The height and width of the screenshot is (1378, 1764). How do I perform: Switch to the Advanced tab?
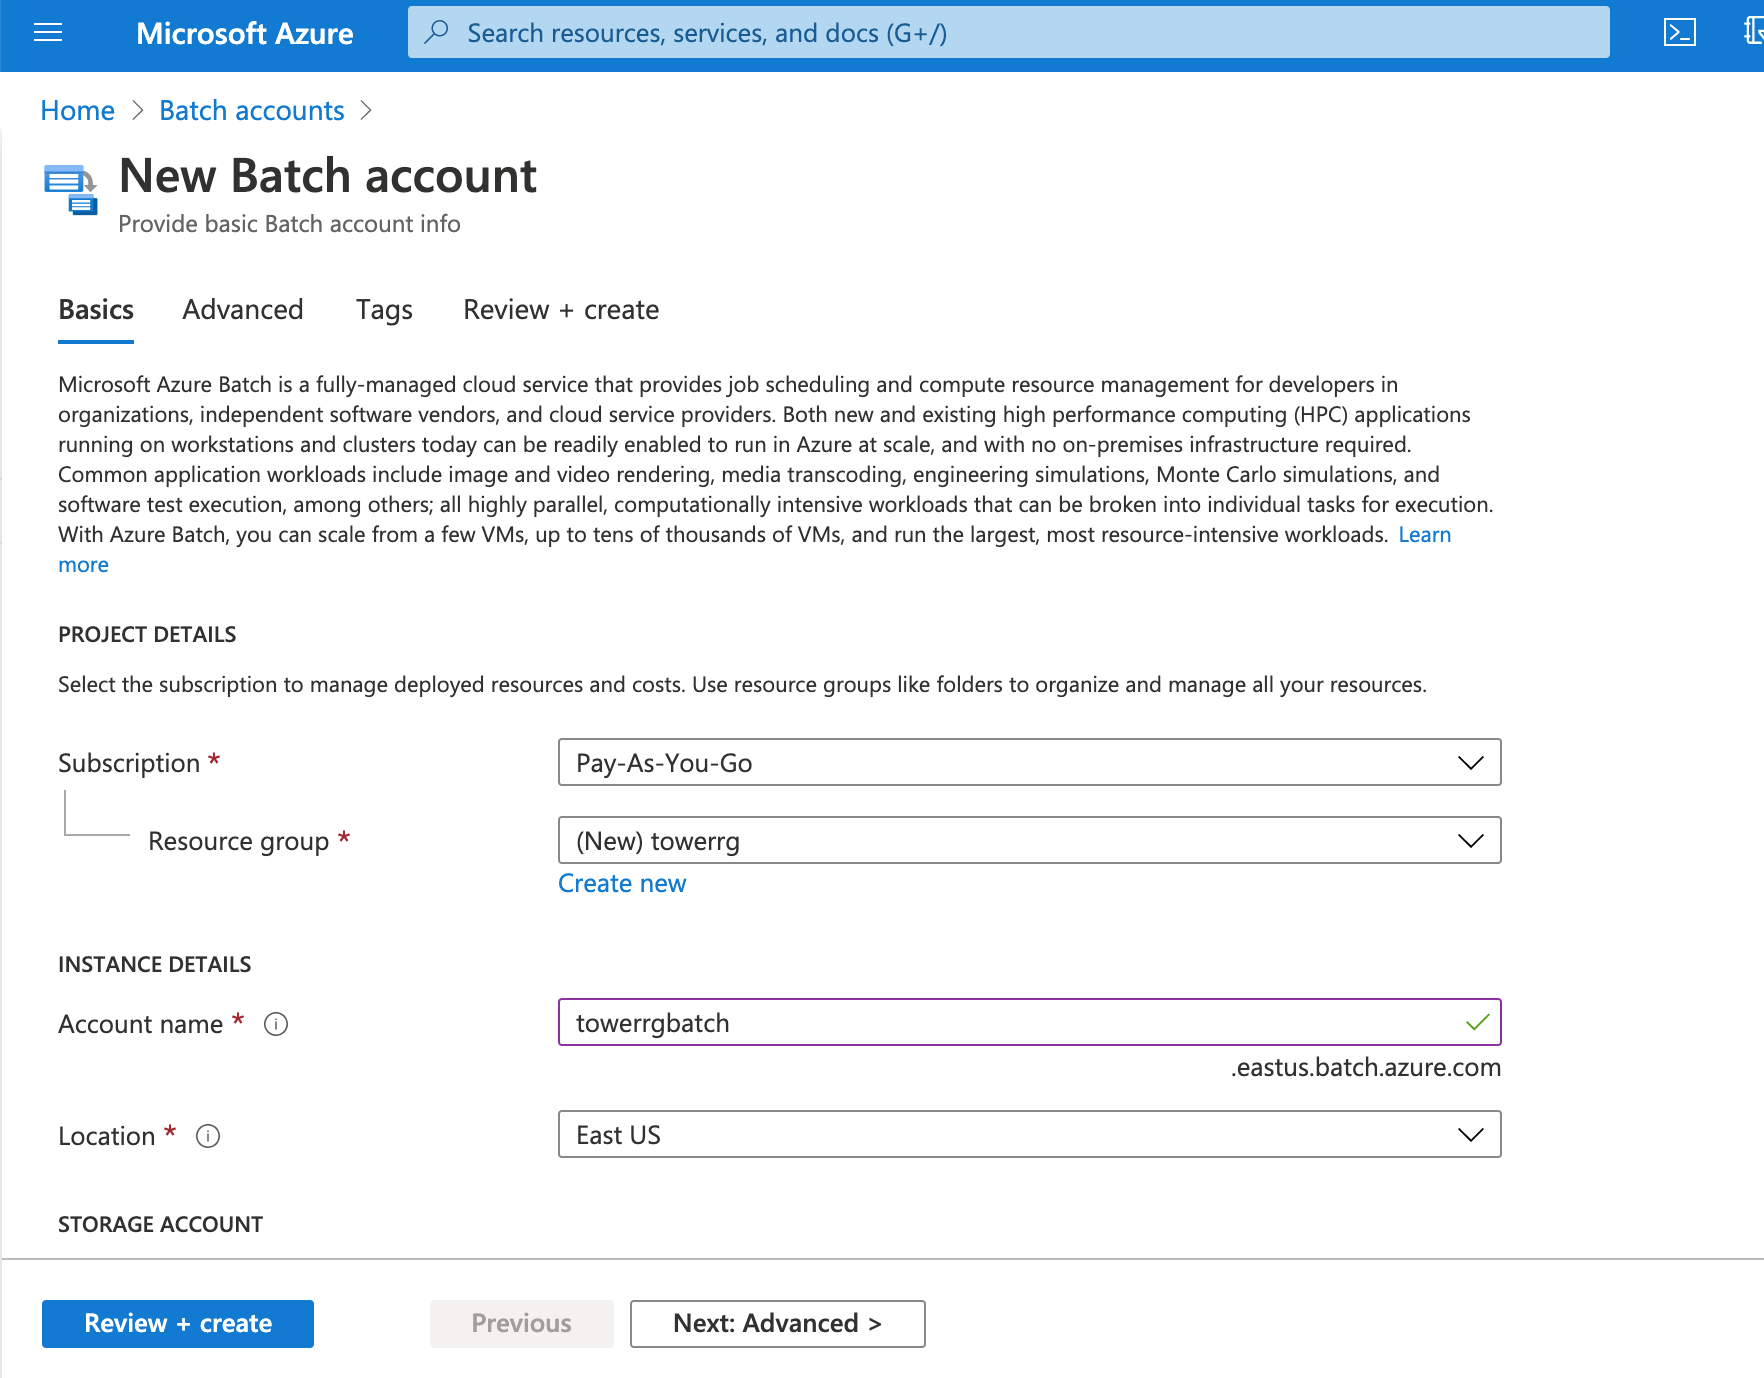click(x=242, y=310)
